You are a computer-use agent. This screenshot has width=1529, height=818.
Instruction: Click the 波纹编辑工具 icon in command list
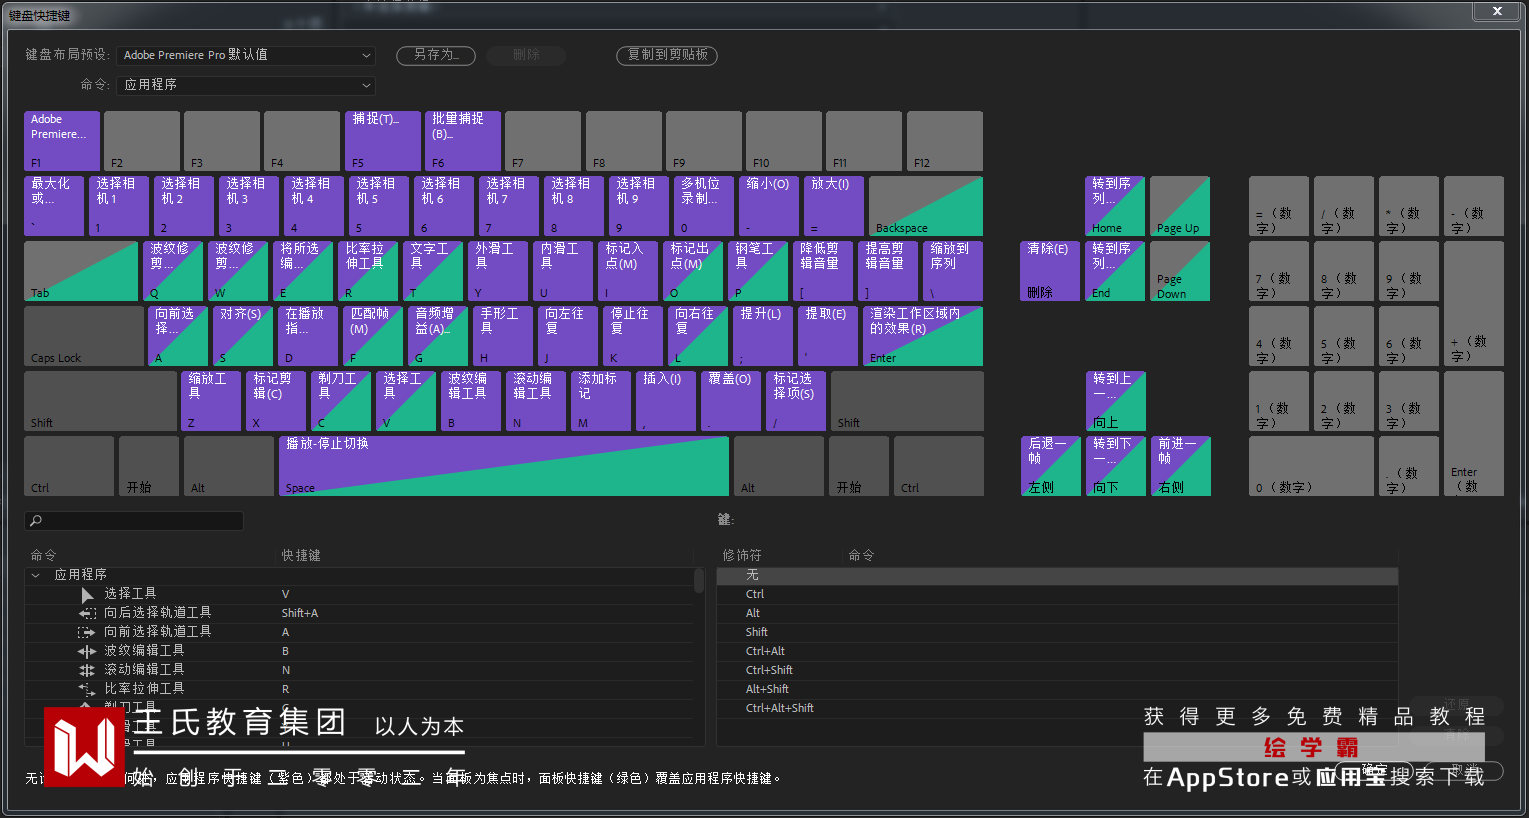[87, 651]
